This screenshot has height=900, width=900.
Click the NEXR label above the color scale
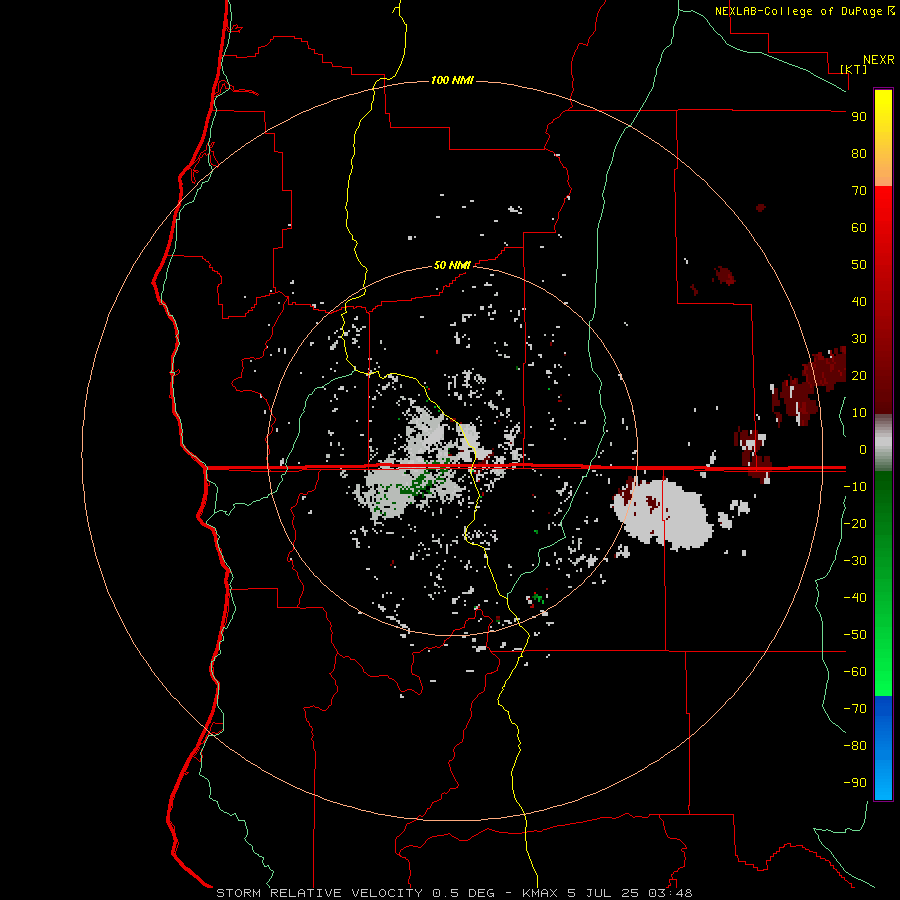click(879, 60)
